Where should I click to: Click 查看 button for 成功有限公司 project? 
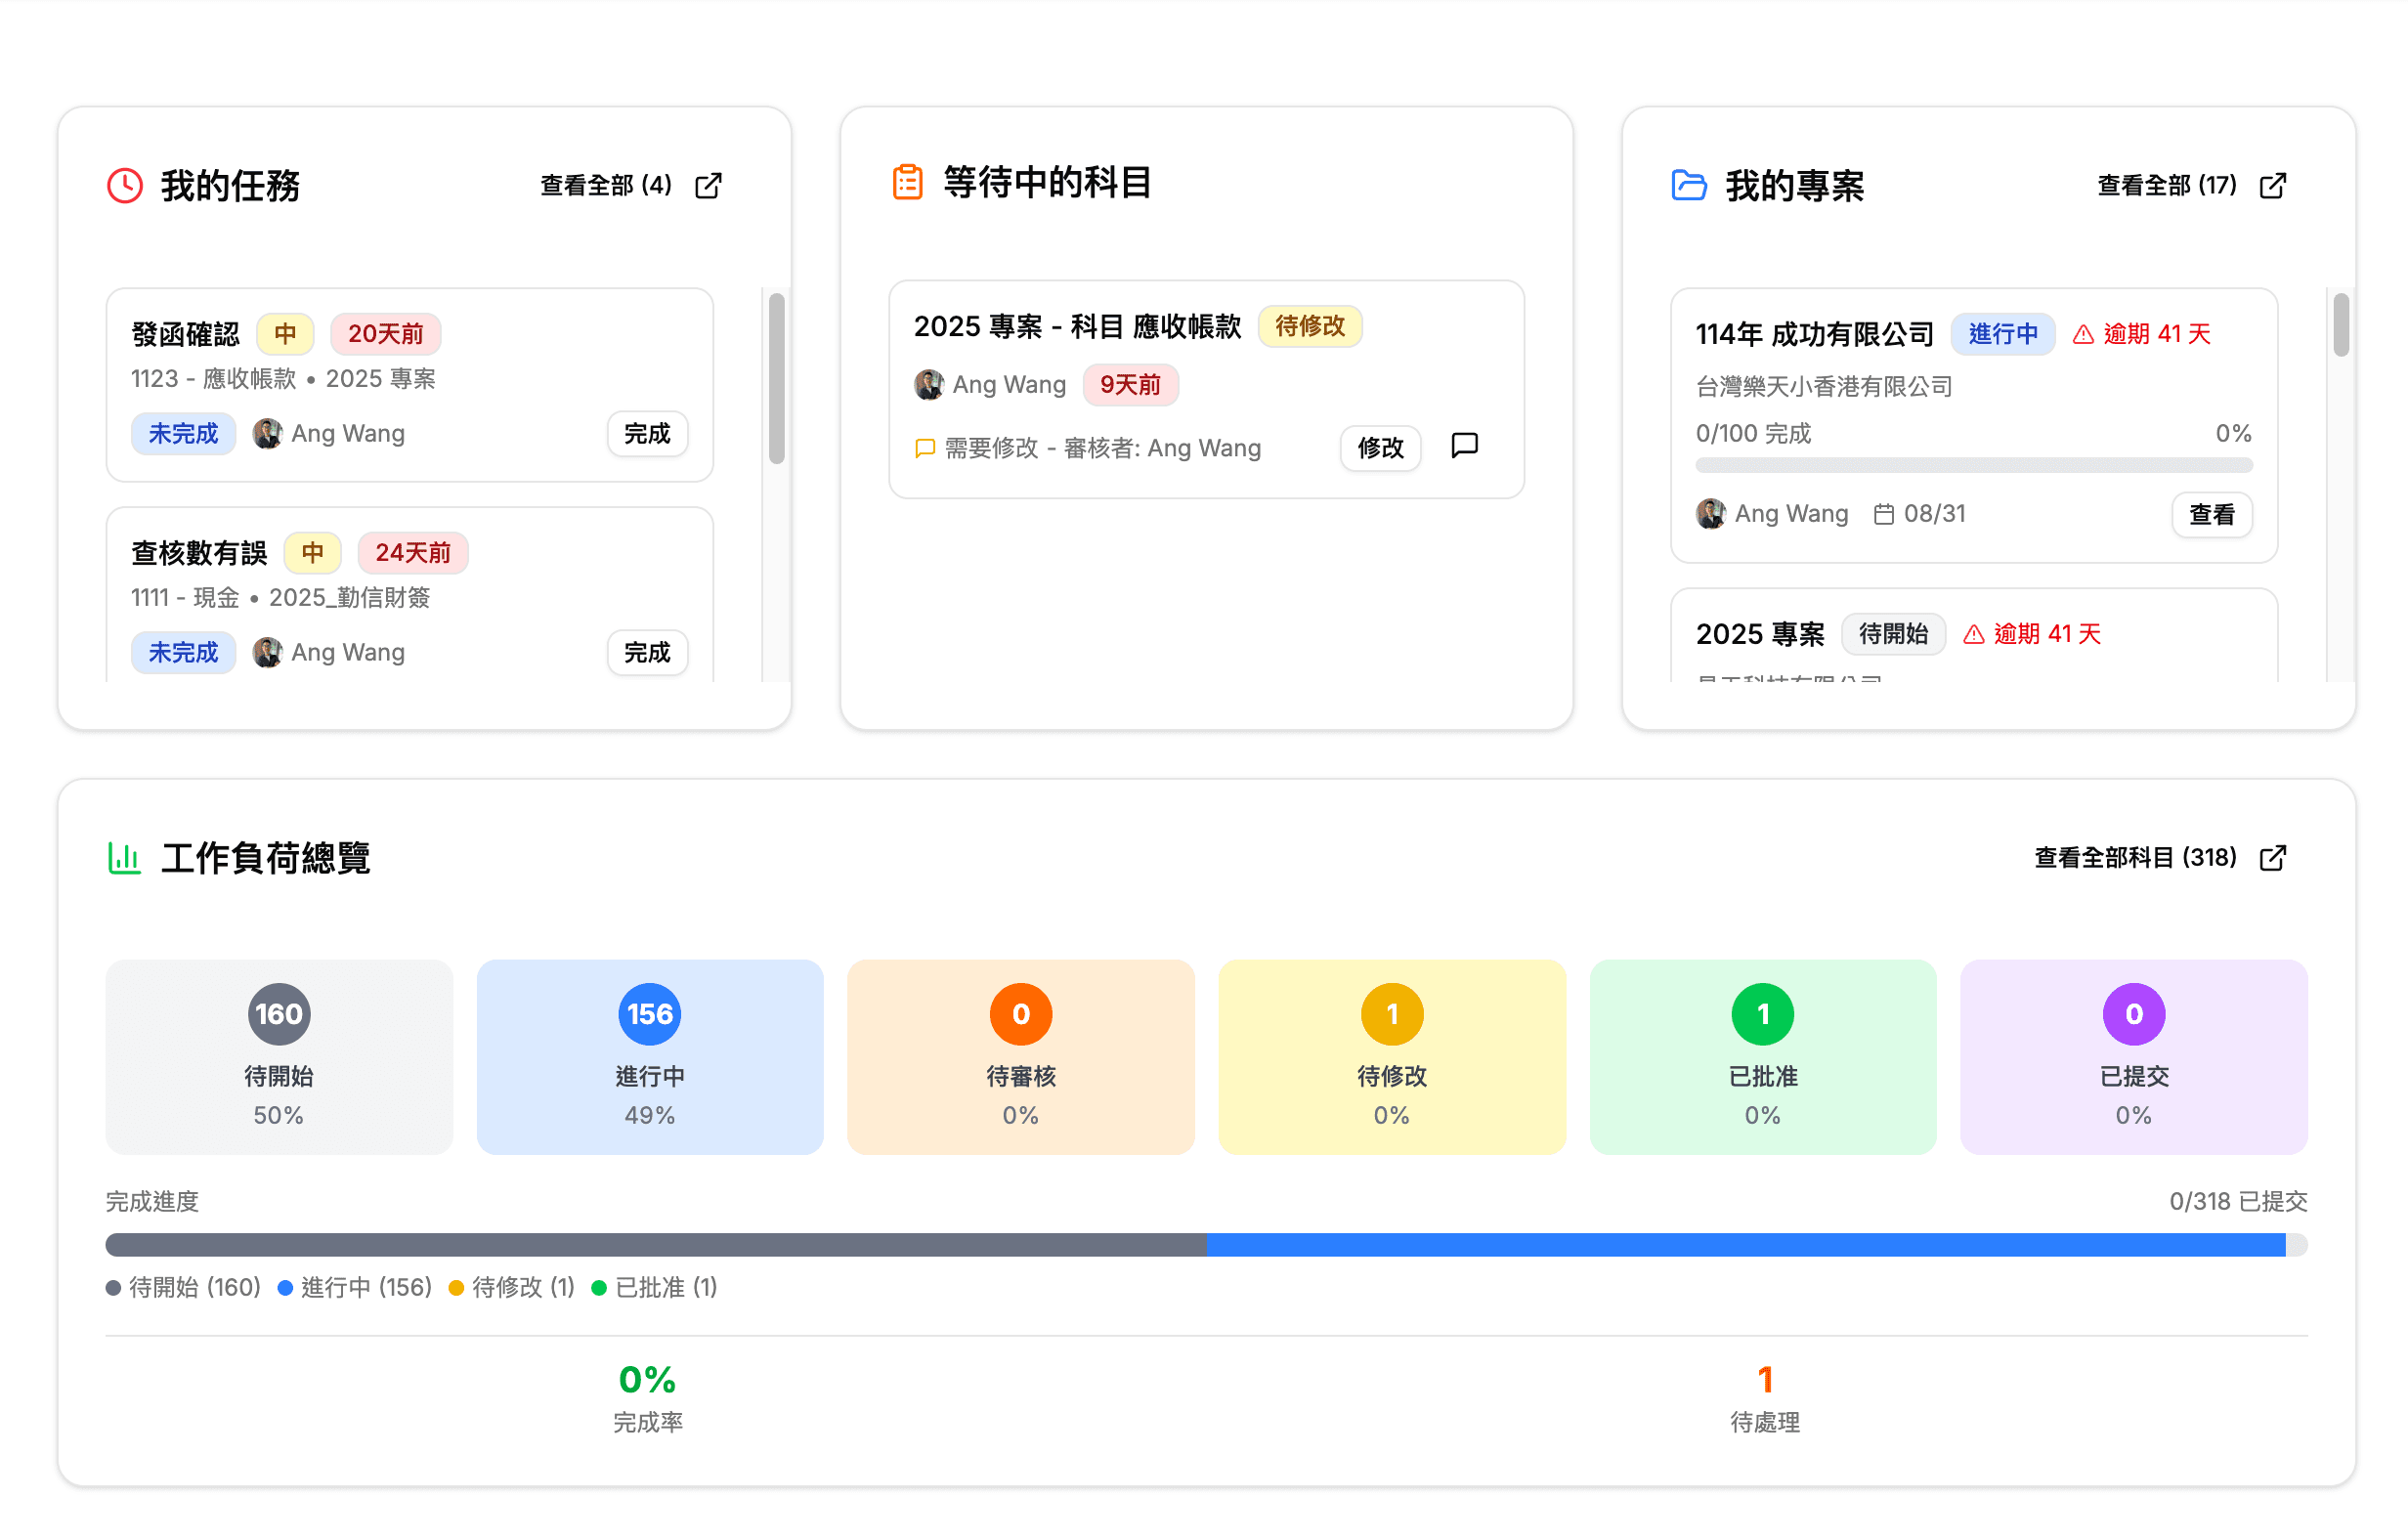[x=2212, y=514]
